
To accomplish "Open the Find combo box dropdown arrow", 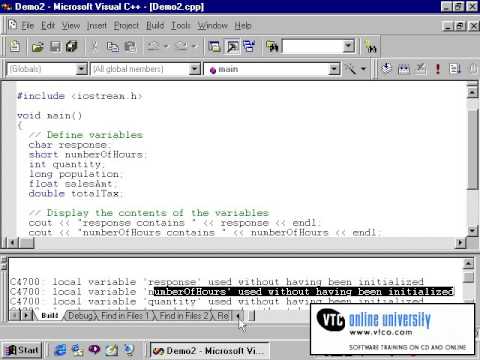I will coord(349,46).
